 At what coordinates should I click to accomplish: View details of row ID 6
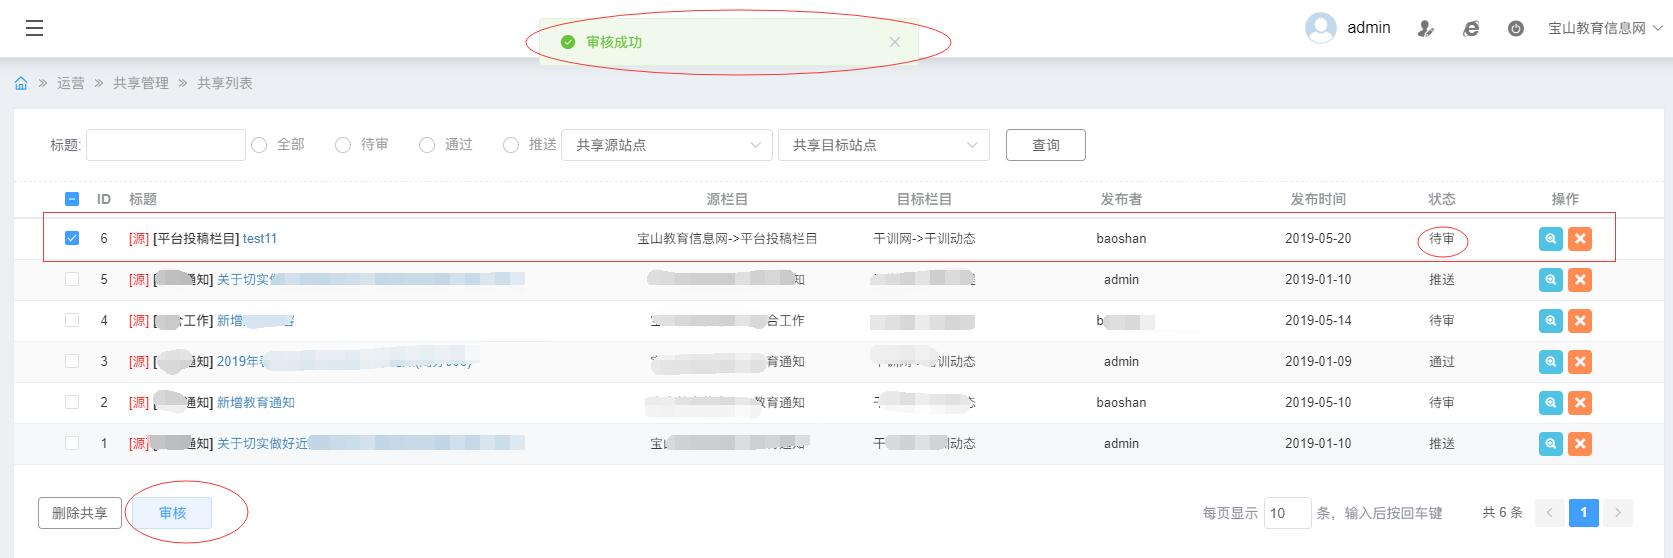click(1550, 239)
